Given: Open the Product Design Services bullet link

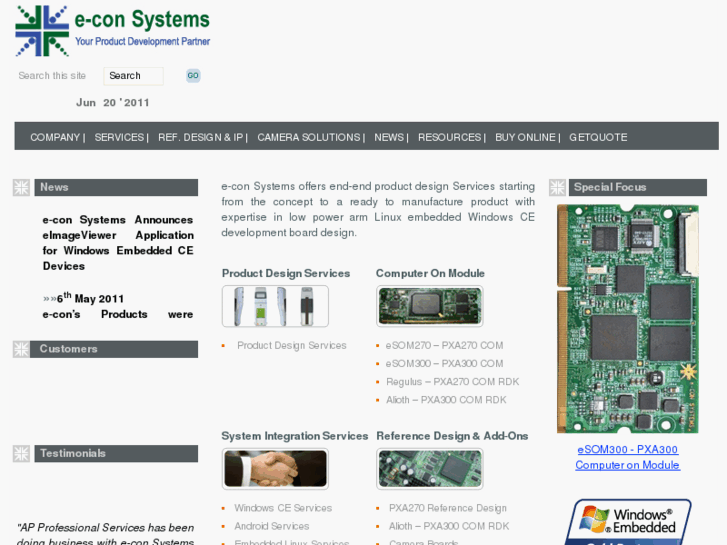Looking at the screenshot, I should coord(292,346).
